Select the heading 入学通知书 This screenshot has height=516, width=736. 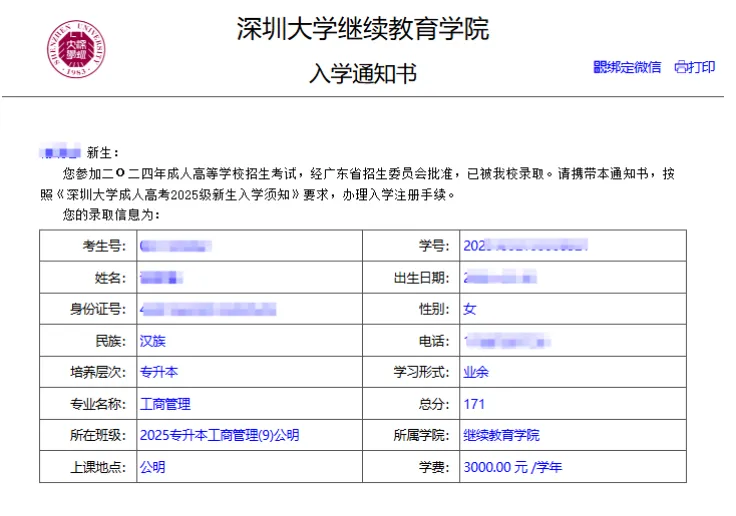point(363,73)
